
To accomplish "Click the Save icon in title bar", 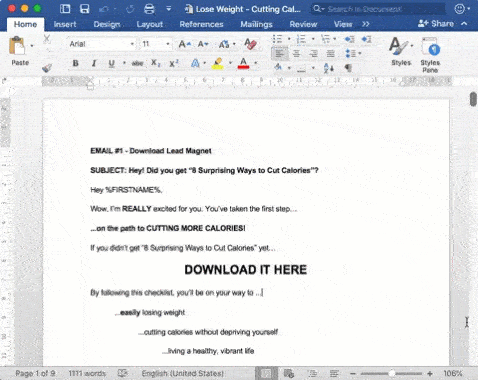I will [85, 9].
